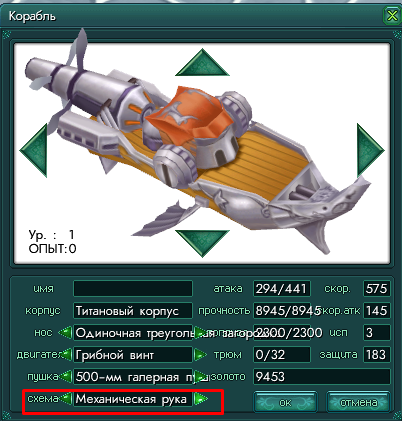The width and height of the screenshot is (402, 421).
Task: Pick next схема with right arrow
Action: [x=200, y=399]
